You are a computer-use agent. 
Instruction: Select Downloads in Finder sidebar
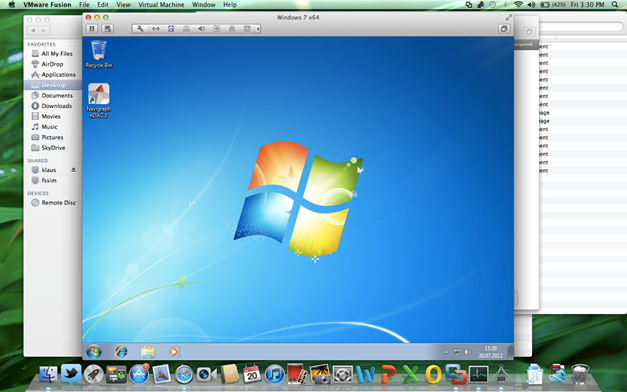pyautogui.click(x=53, y=106)
